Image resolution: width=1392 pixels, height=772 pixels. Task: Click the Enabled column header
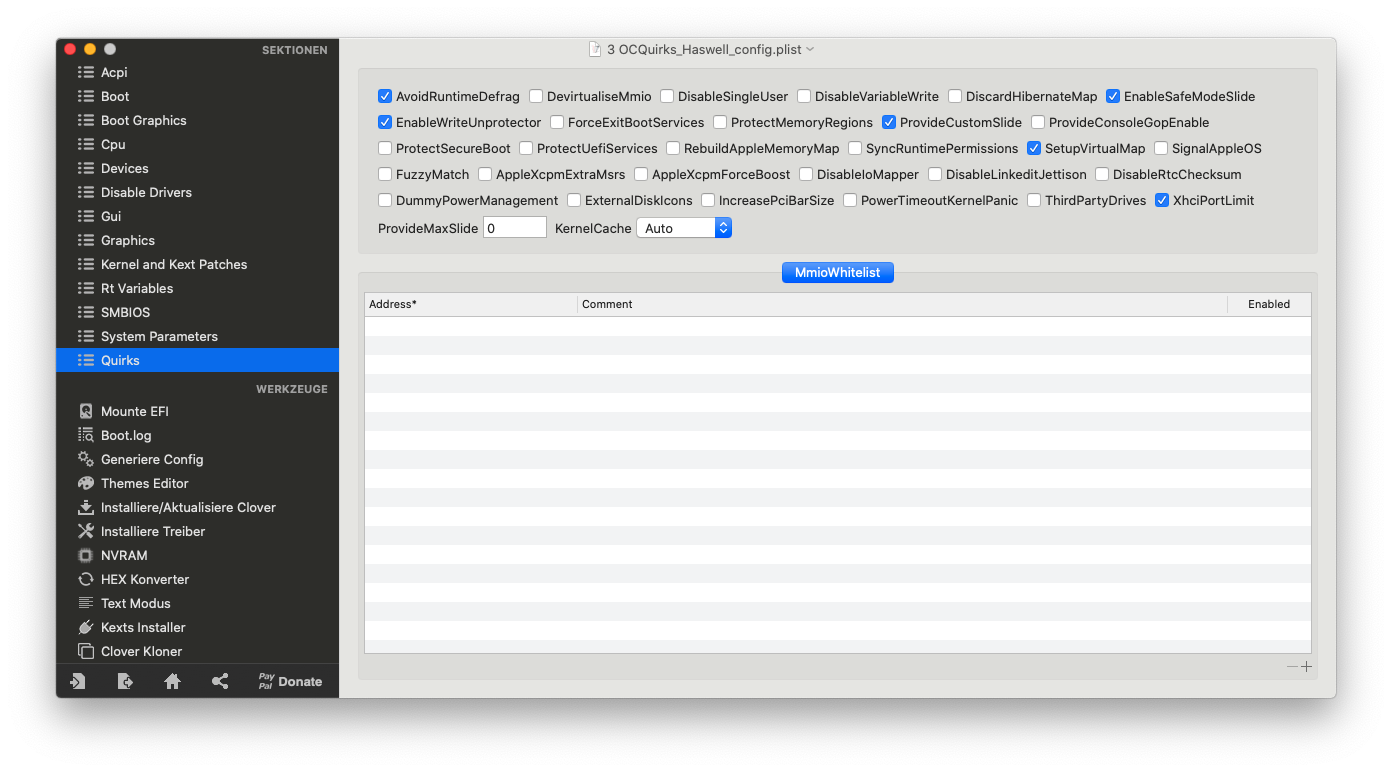1269,304
